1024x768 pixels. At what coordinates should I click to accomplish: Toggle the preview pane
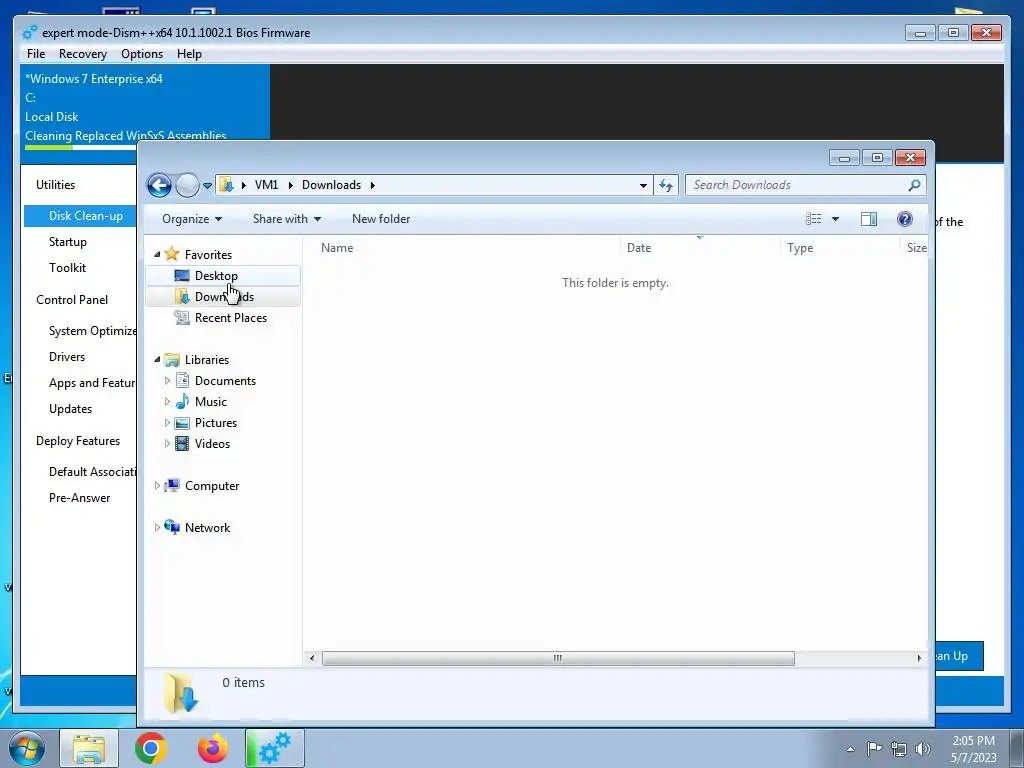tap(869, 219)
